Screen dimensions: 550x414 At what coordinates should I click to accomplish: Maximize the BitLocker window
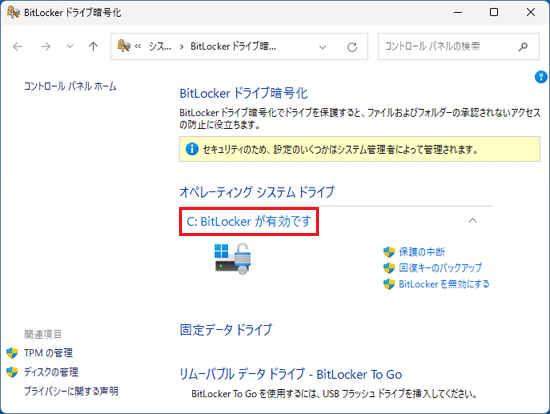[x=494, y=12]
